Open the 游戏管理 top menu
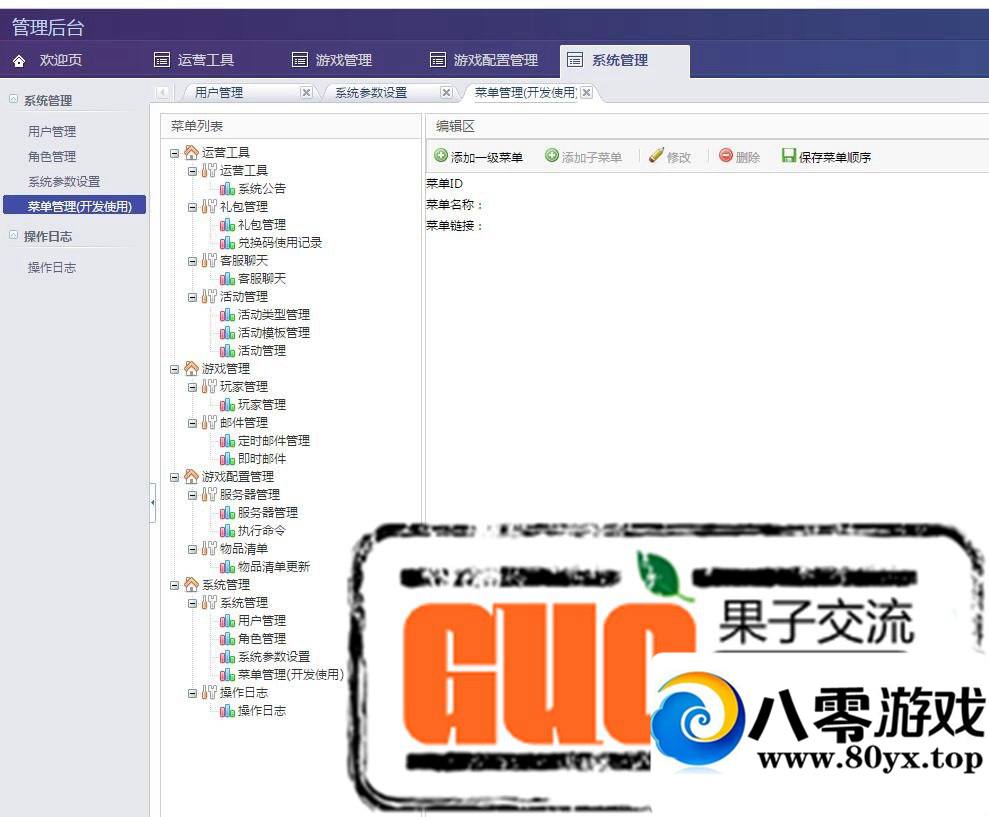 (x=344, y=60)
